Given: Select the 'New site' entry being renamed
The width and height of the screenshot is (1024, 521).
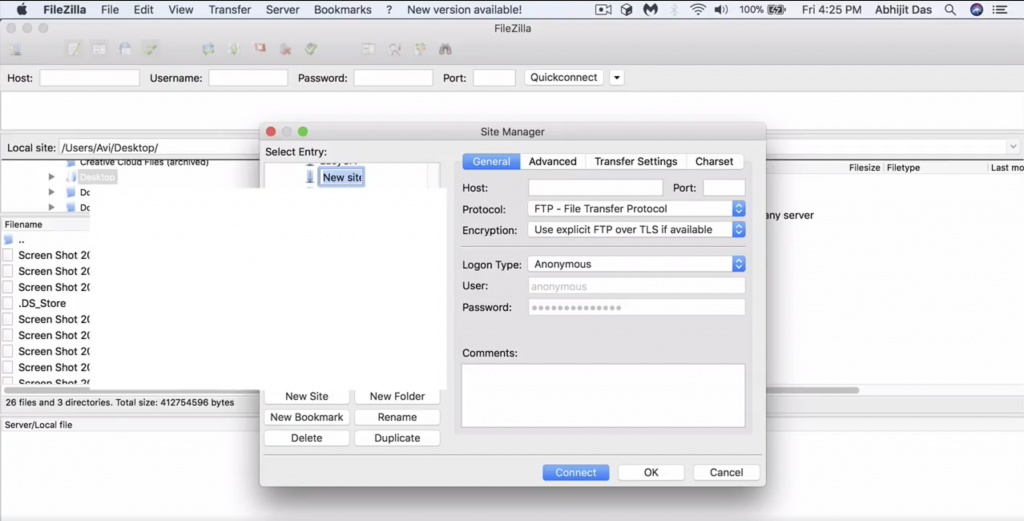Looking at the screenshot, I should [342, 178].
